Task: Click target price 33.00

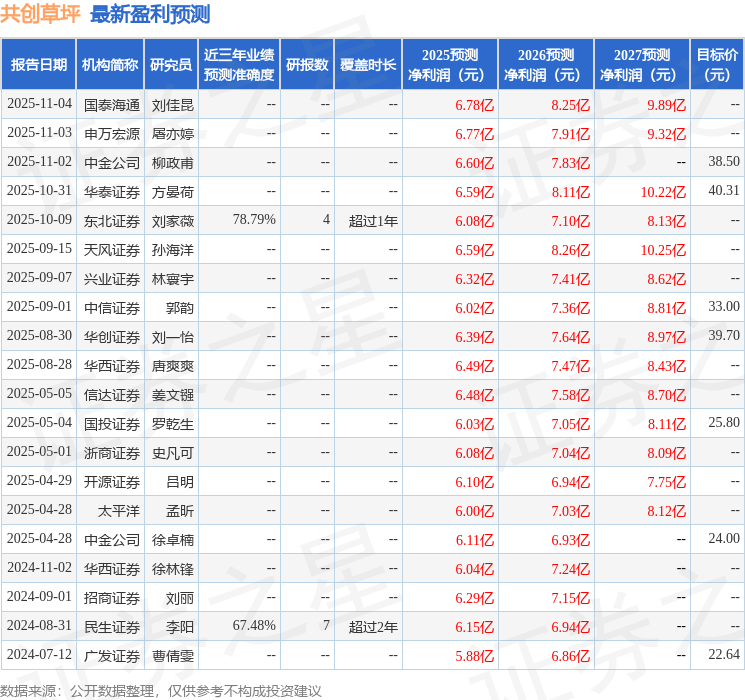Action: tap(724, 307)
